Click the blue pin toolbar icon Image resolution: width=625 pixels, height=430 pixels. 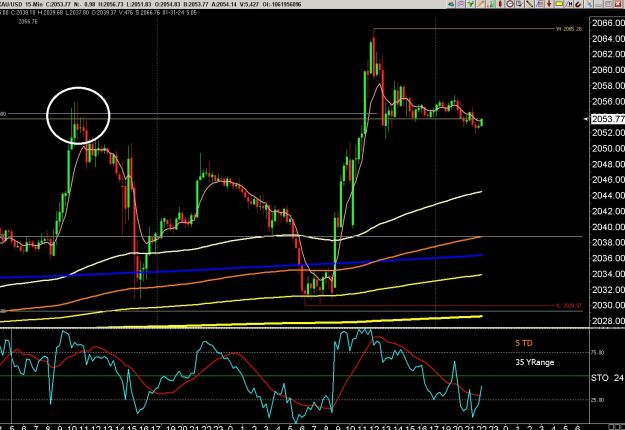pos(589,4)
